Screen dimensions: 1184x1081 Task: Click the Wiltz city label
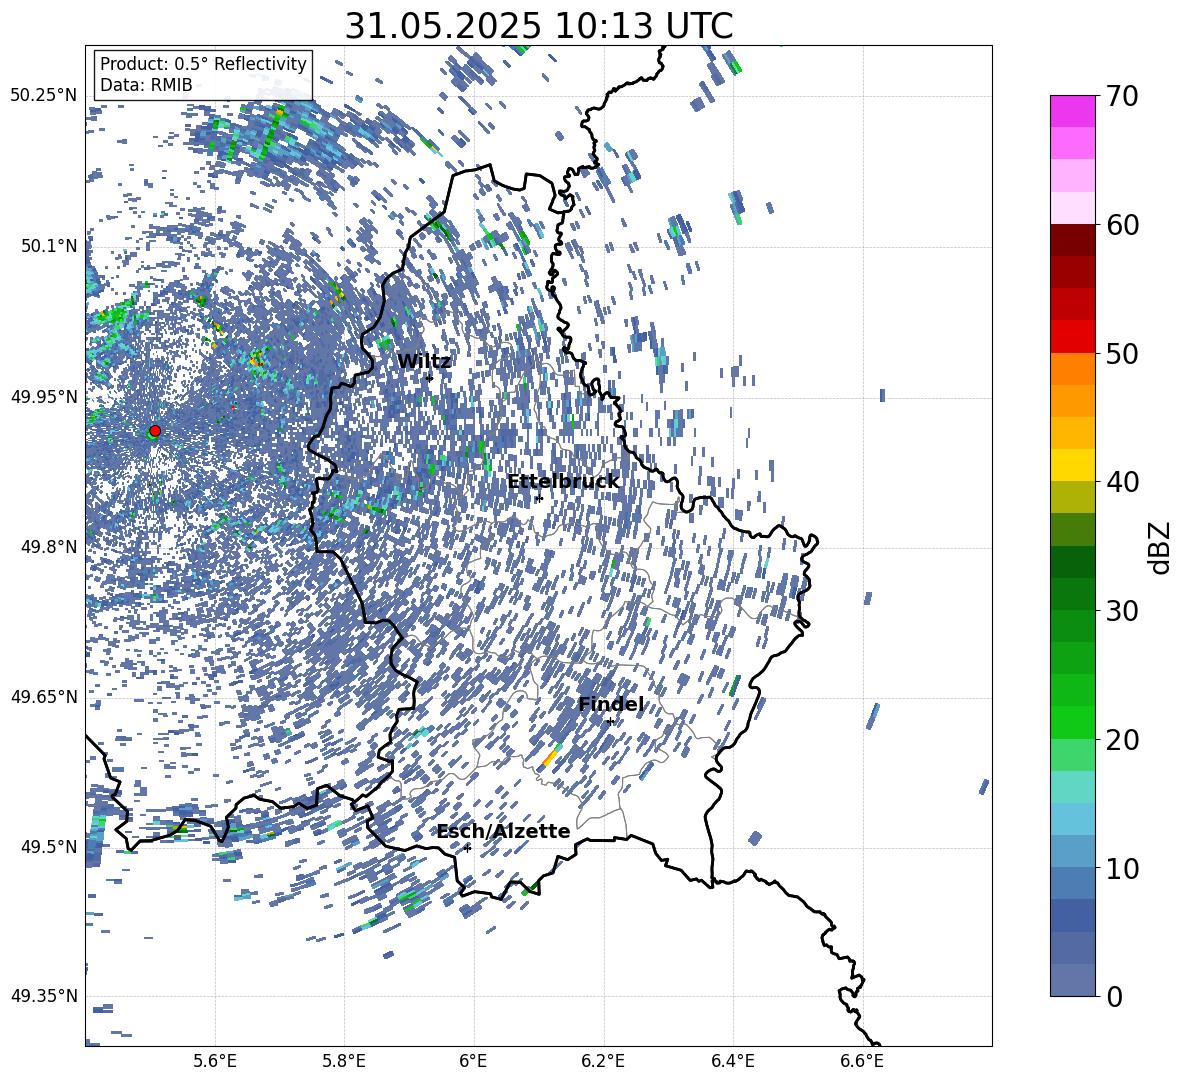point(424,362)
